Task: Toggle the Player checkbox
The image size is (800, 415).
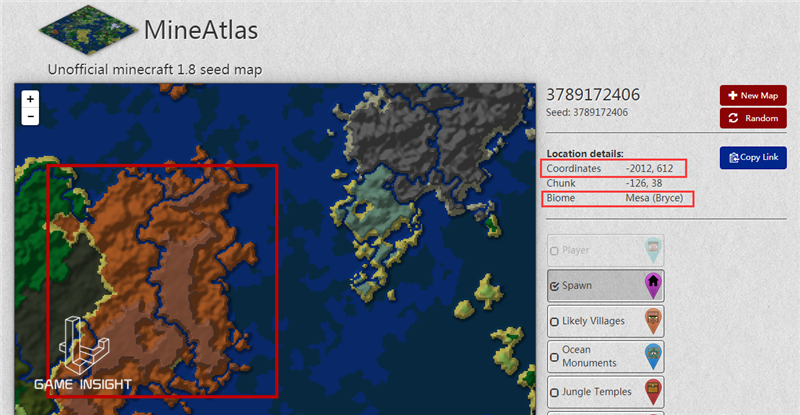Action: [x=555, y=251]
